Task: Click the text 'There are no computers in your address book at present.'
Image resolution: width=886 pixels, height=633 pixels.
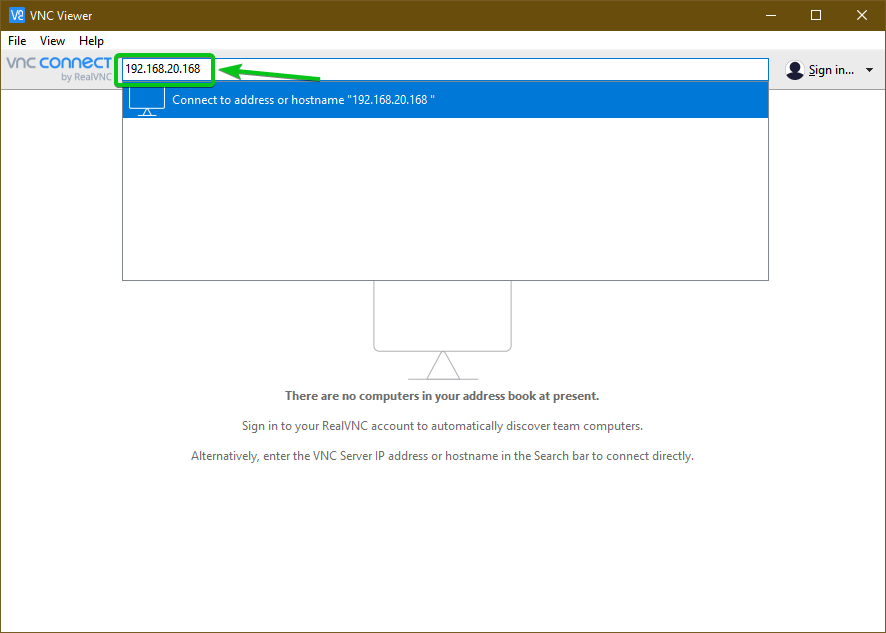Action: (442, 396)
